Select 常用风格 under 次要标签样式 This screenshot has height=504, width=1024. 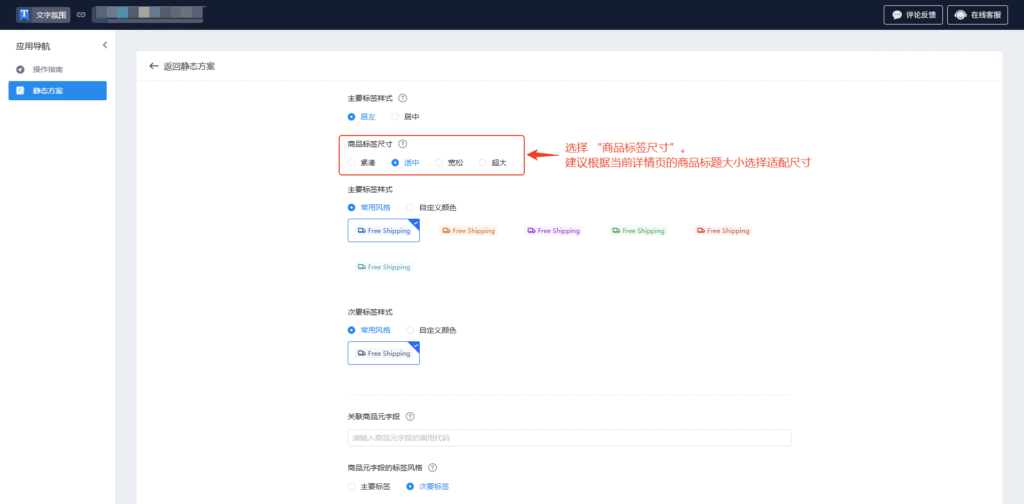tap(351, 330)
